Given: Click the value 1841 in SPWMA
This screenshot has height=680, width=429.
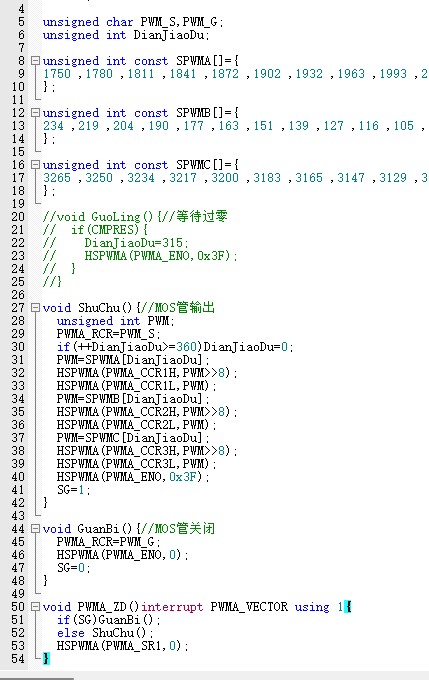Looking at the screenshot, I should point(183,74).
